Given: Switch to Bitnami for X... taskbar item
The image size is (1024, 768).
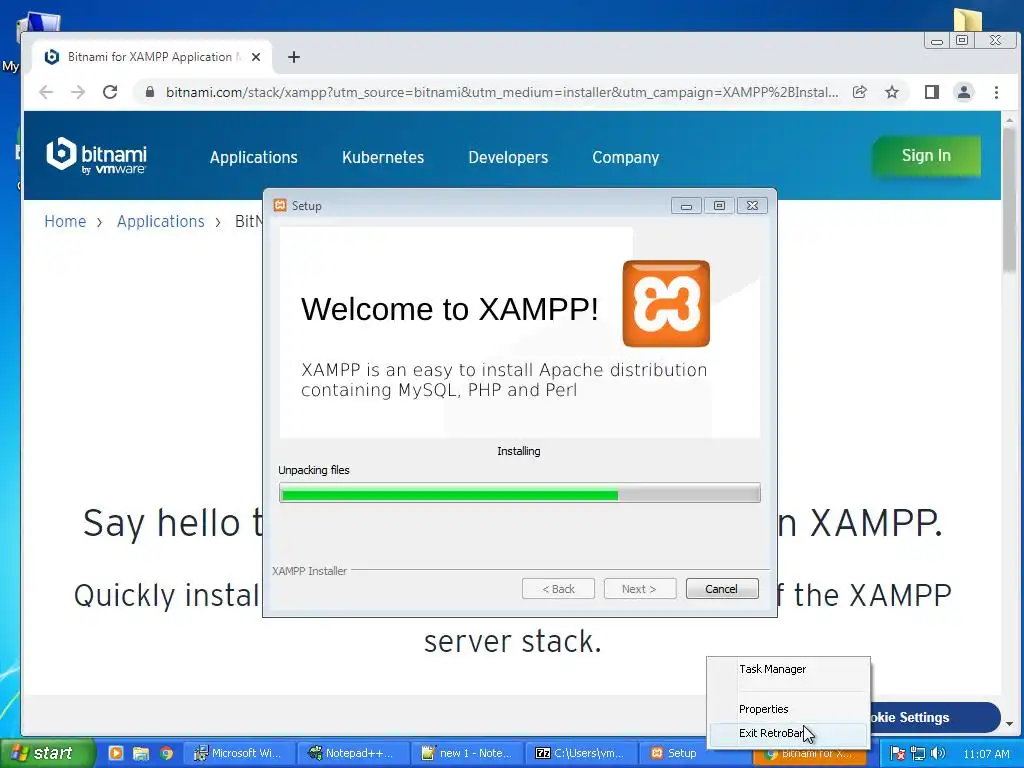Looking at the screenshot, I should point(810,754).
